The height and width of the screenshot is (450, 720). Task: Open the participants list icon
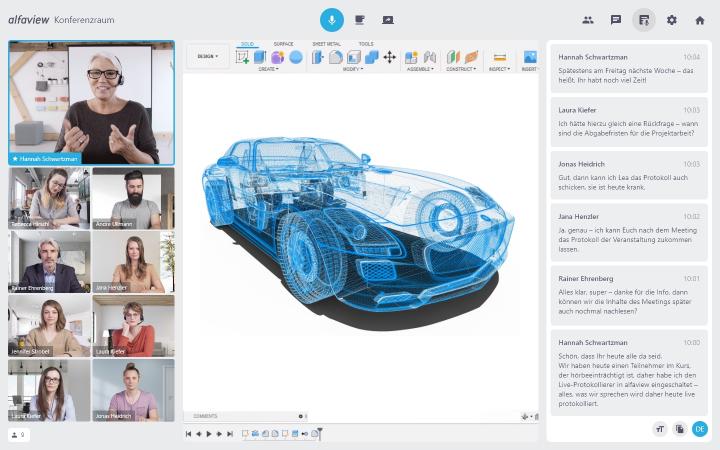pos(588,19)
